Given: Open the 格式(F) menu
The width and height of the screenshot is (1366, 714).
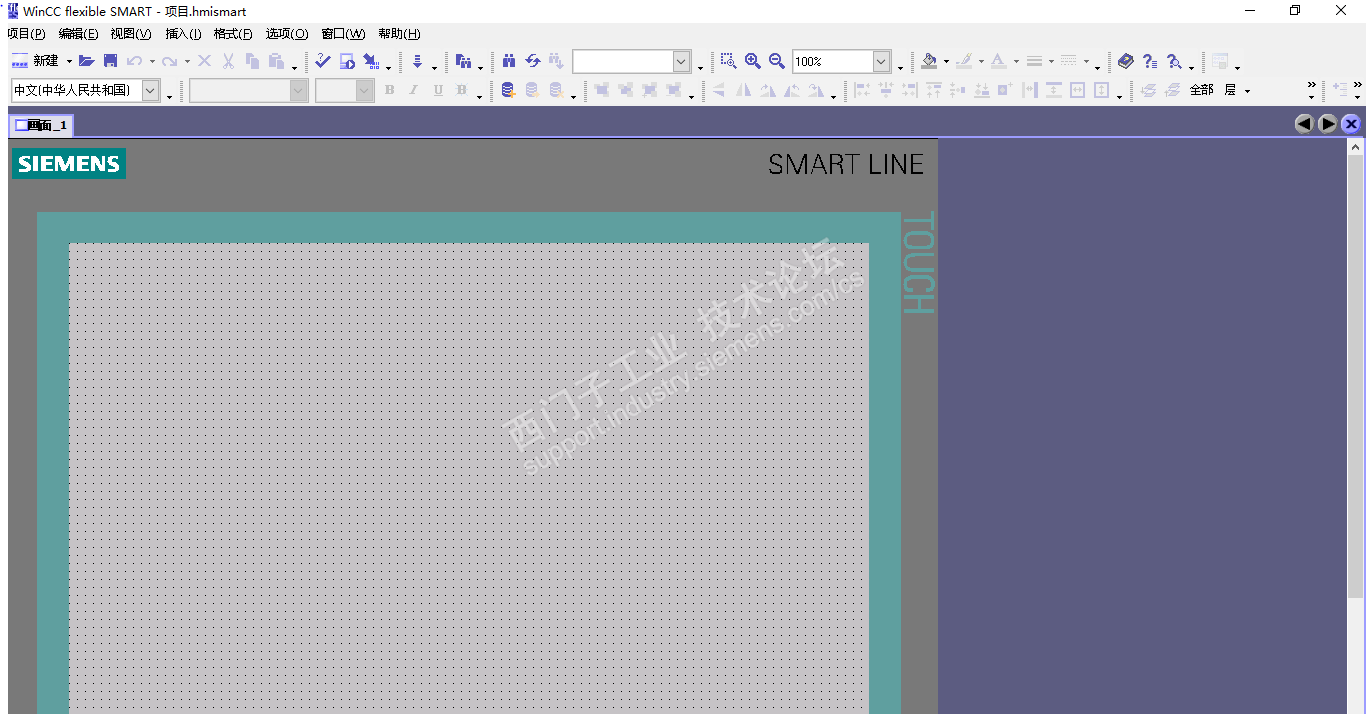Looking at the screenshot, I should (x=233, y=34).
